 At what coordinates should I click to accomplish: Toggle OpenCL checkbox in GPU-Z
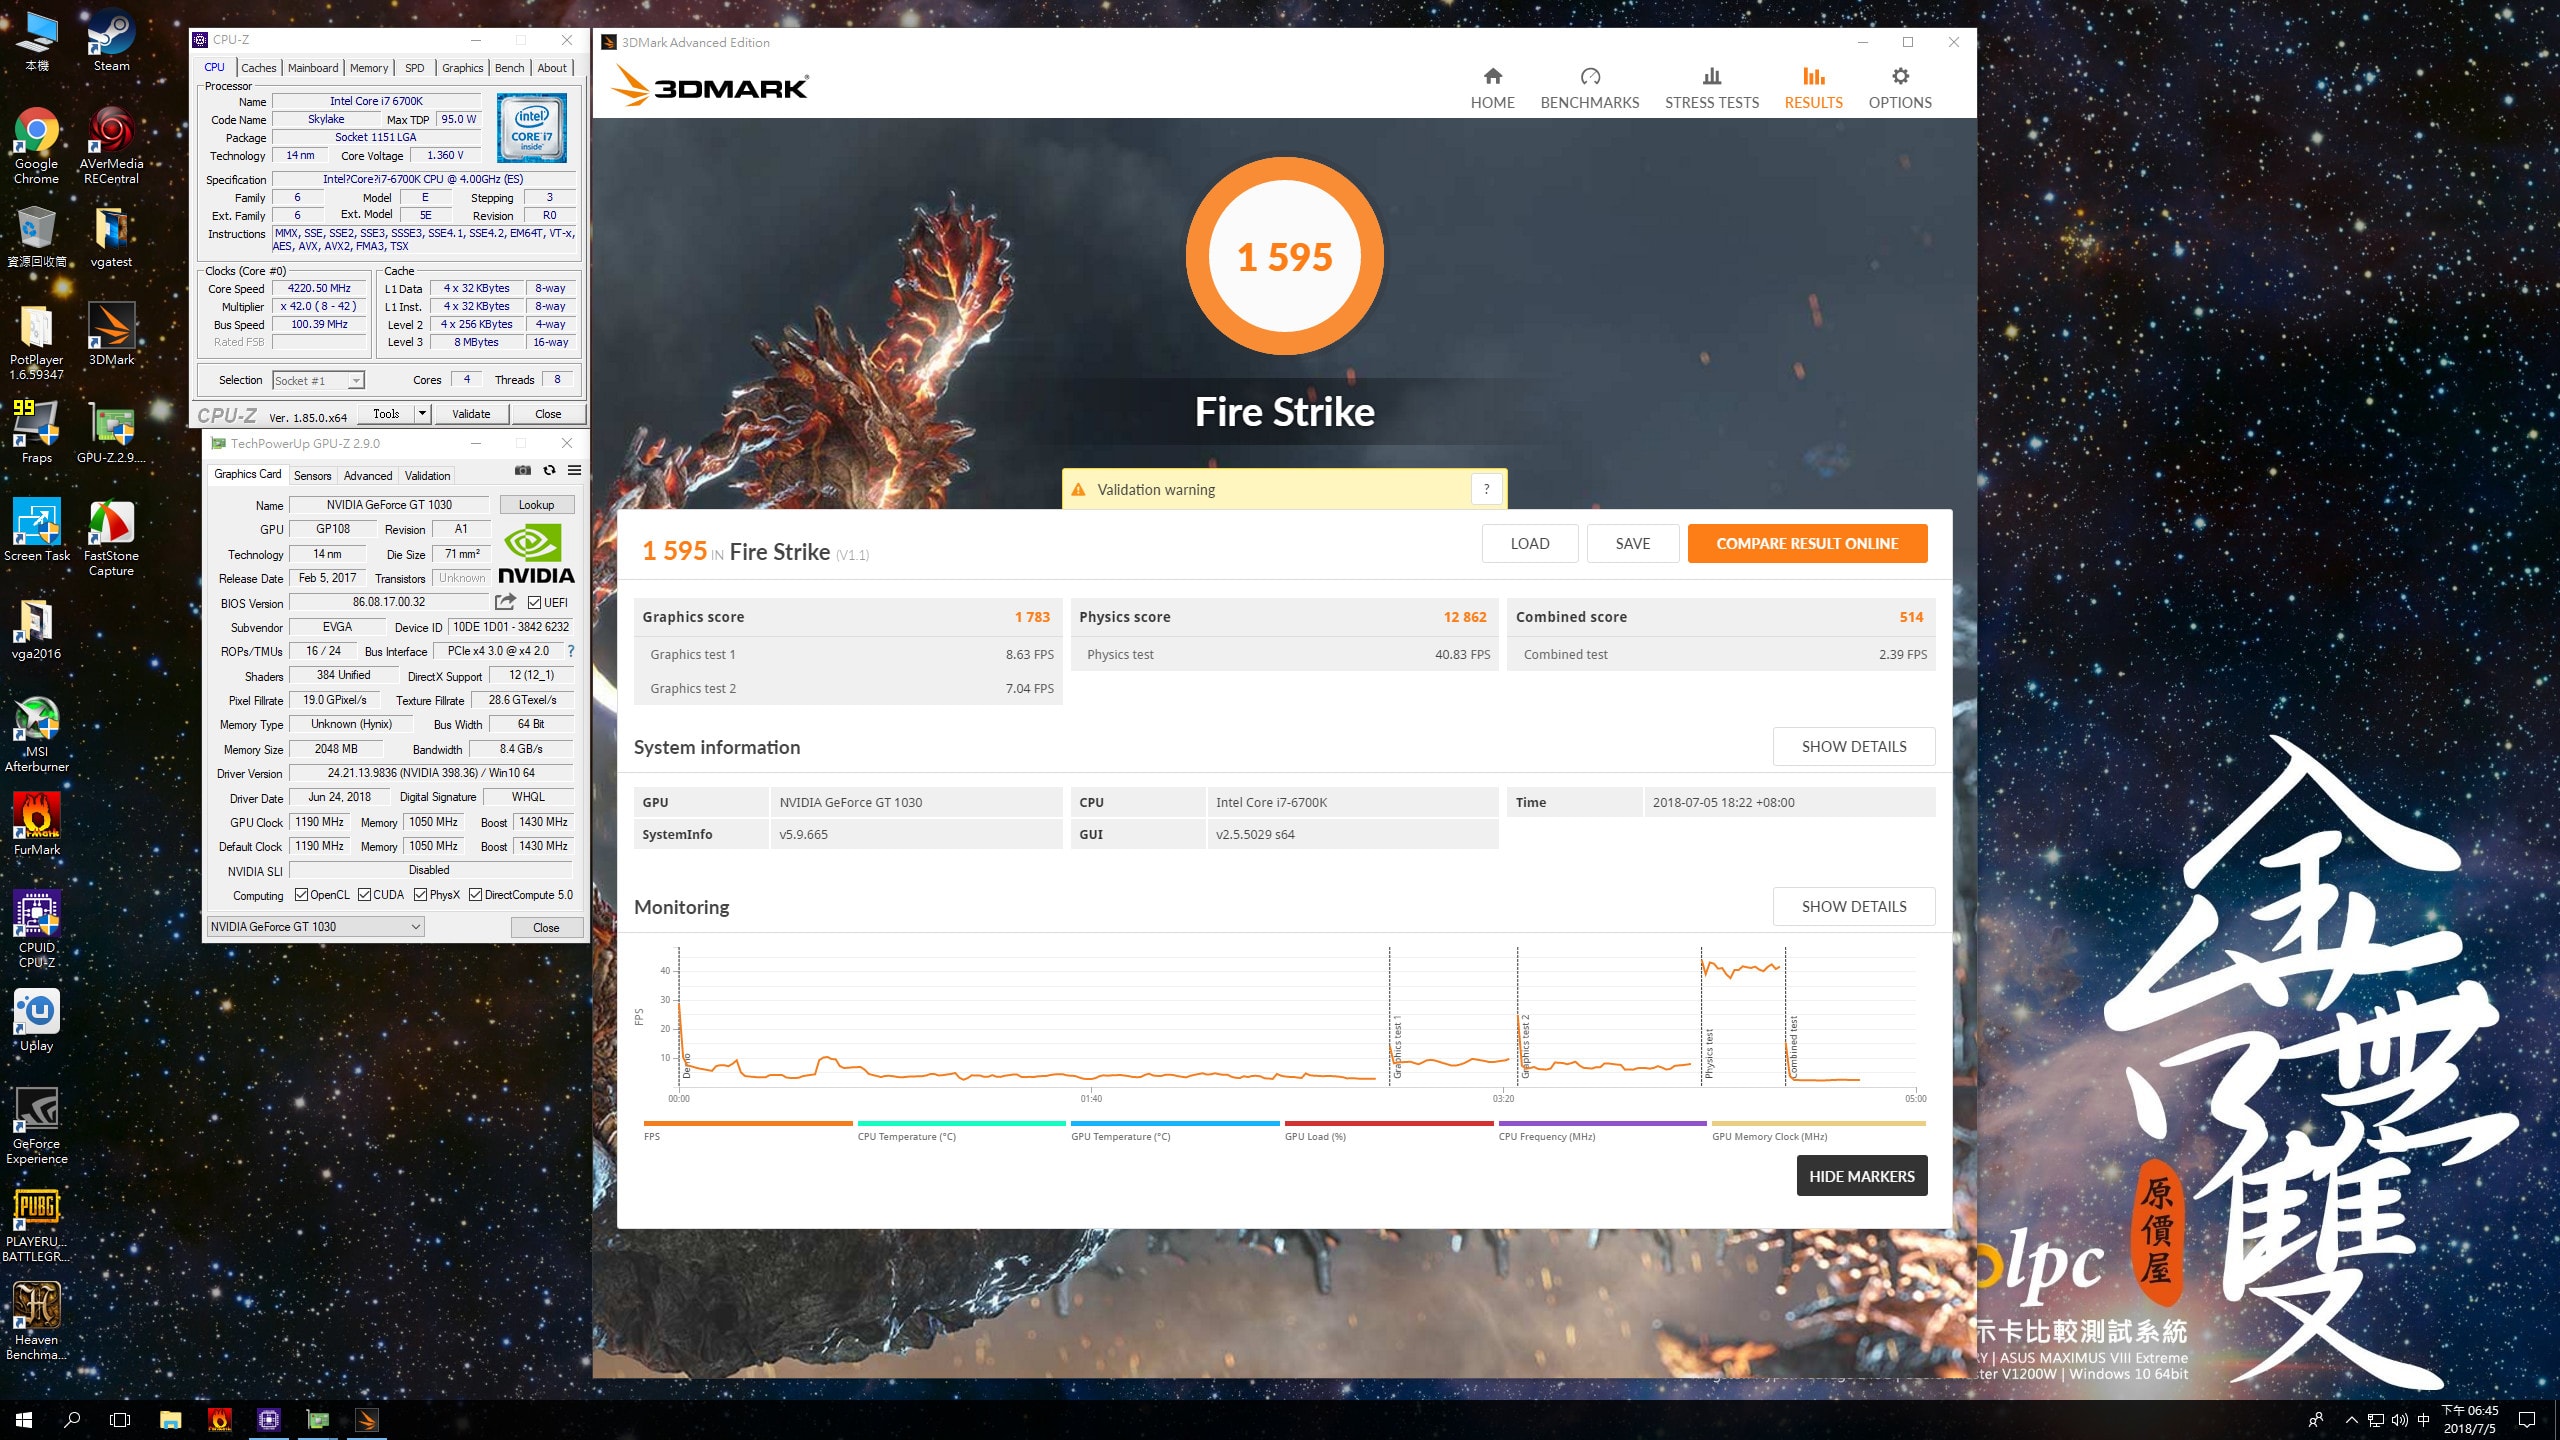[301, 895]
